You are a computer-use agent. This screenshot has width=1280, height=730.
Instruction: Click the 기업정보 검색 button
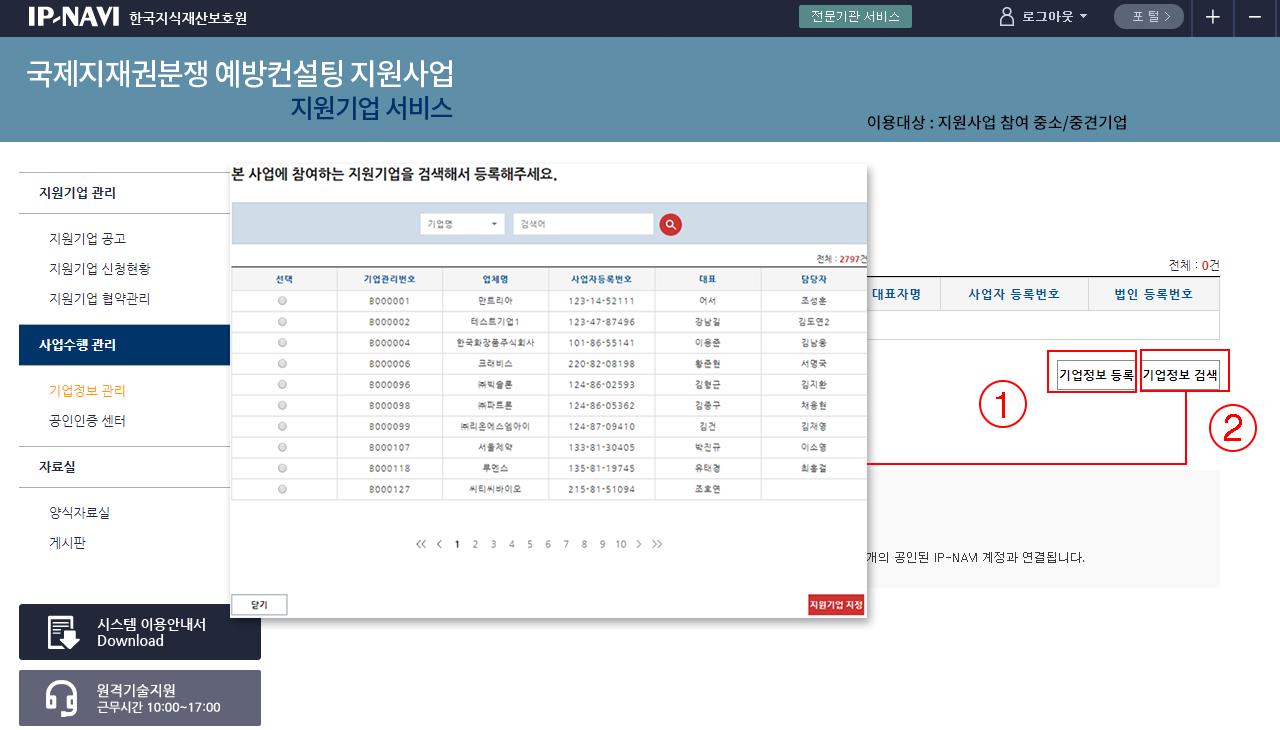pyautogui.click(x=1180, y=375)
